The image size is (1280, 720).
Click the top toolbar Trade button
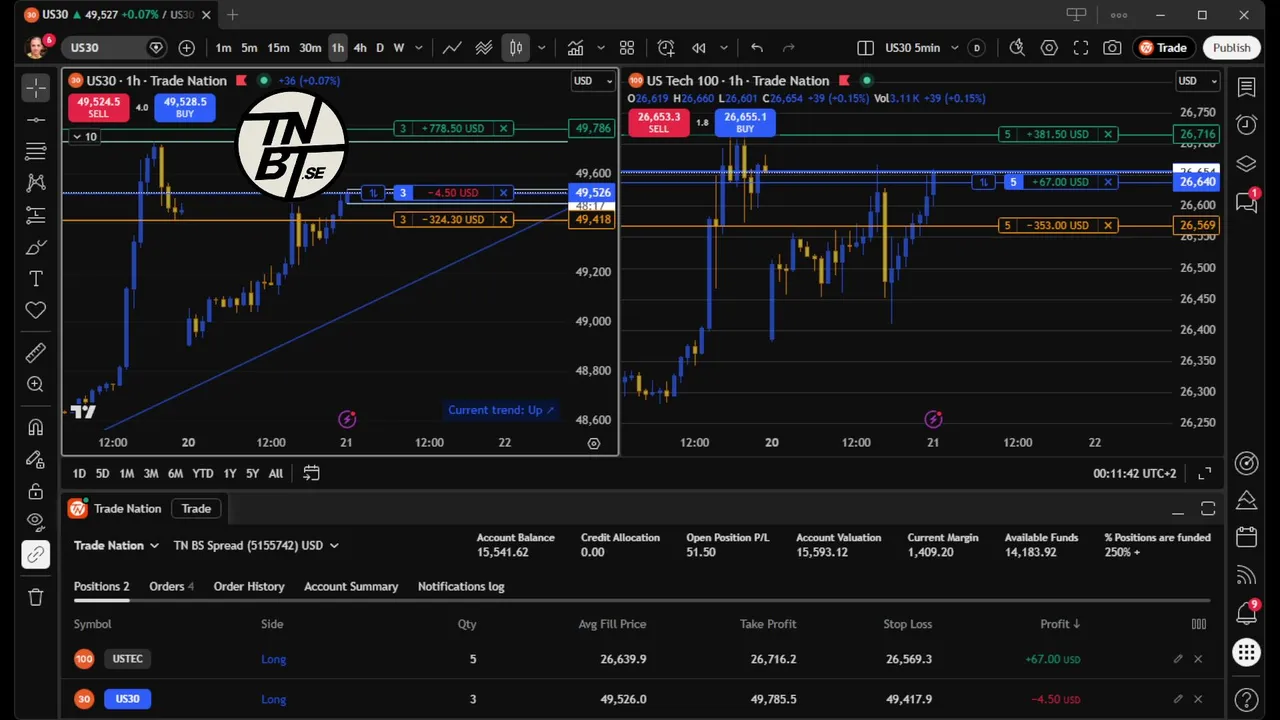coord(1162,48)
